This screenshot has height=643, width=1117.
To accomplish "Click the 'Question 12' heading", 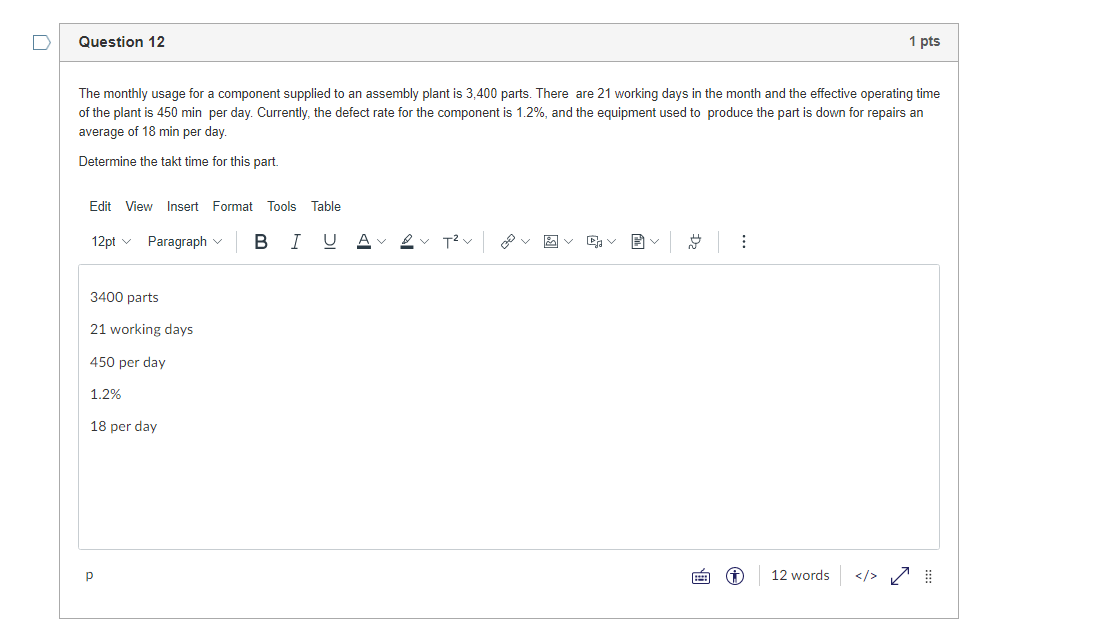I will coord(122,42).
